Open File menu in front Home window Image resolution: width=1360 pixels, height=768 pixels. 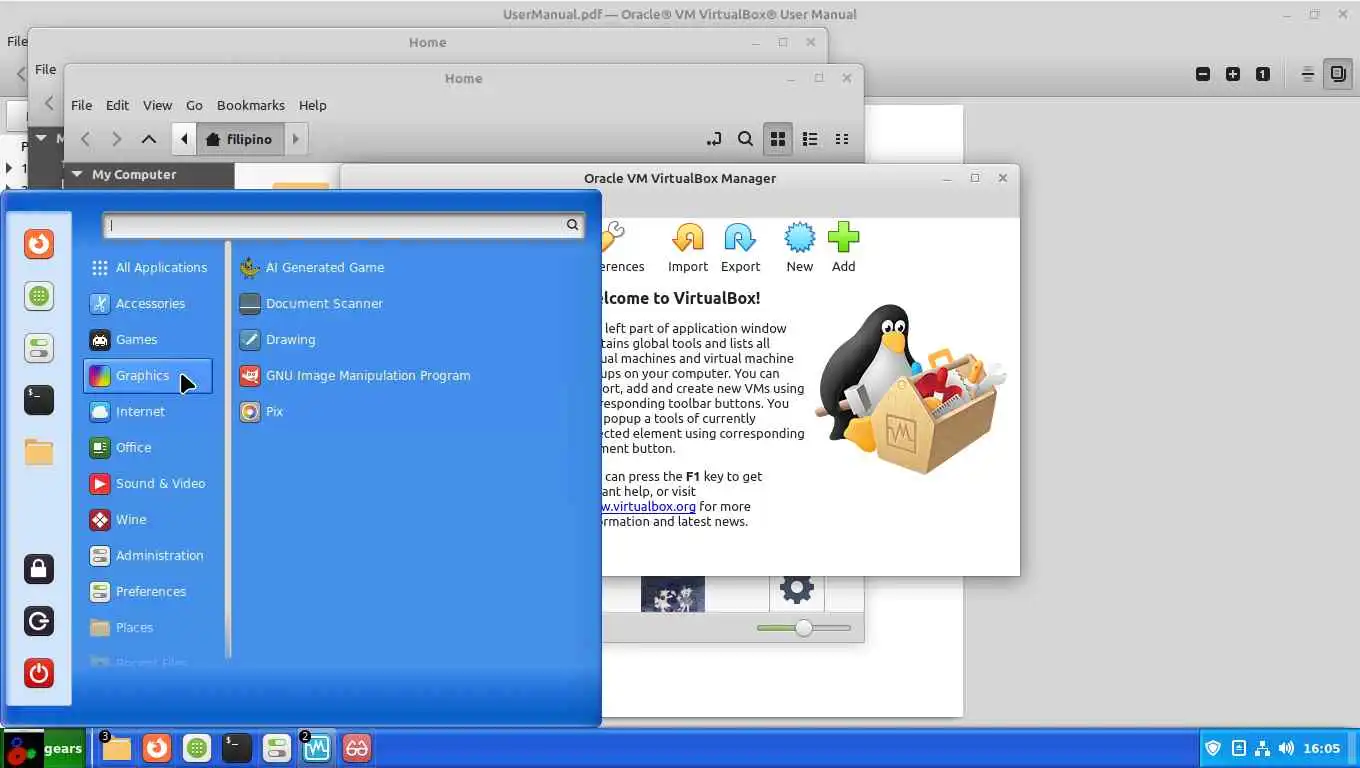point(81,105)
